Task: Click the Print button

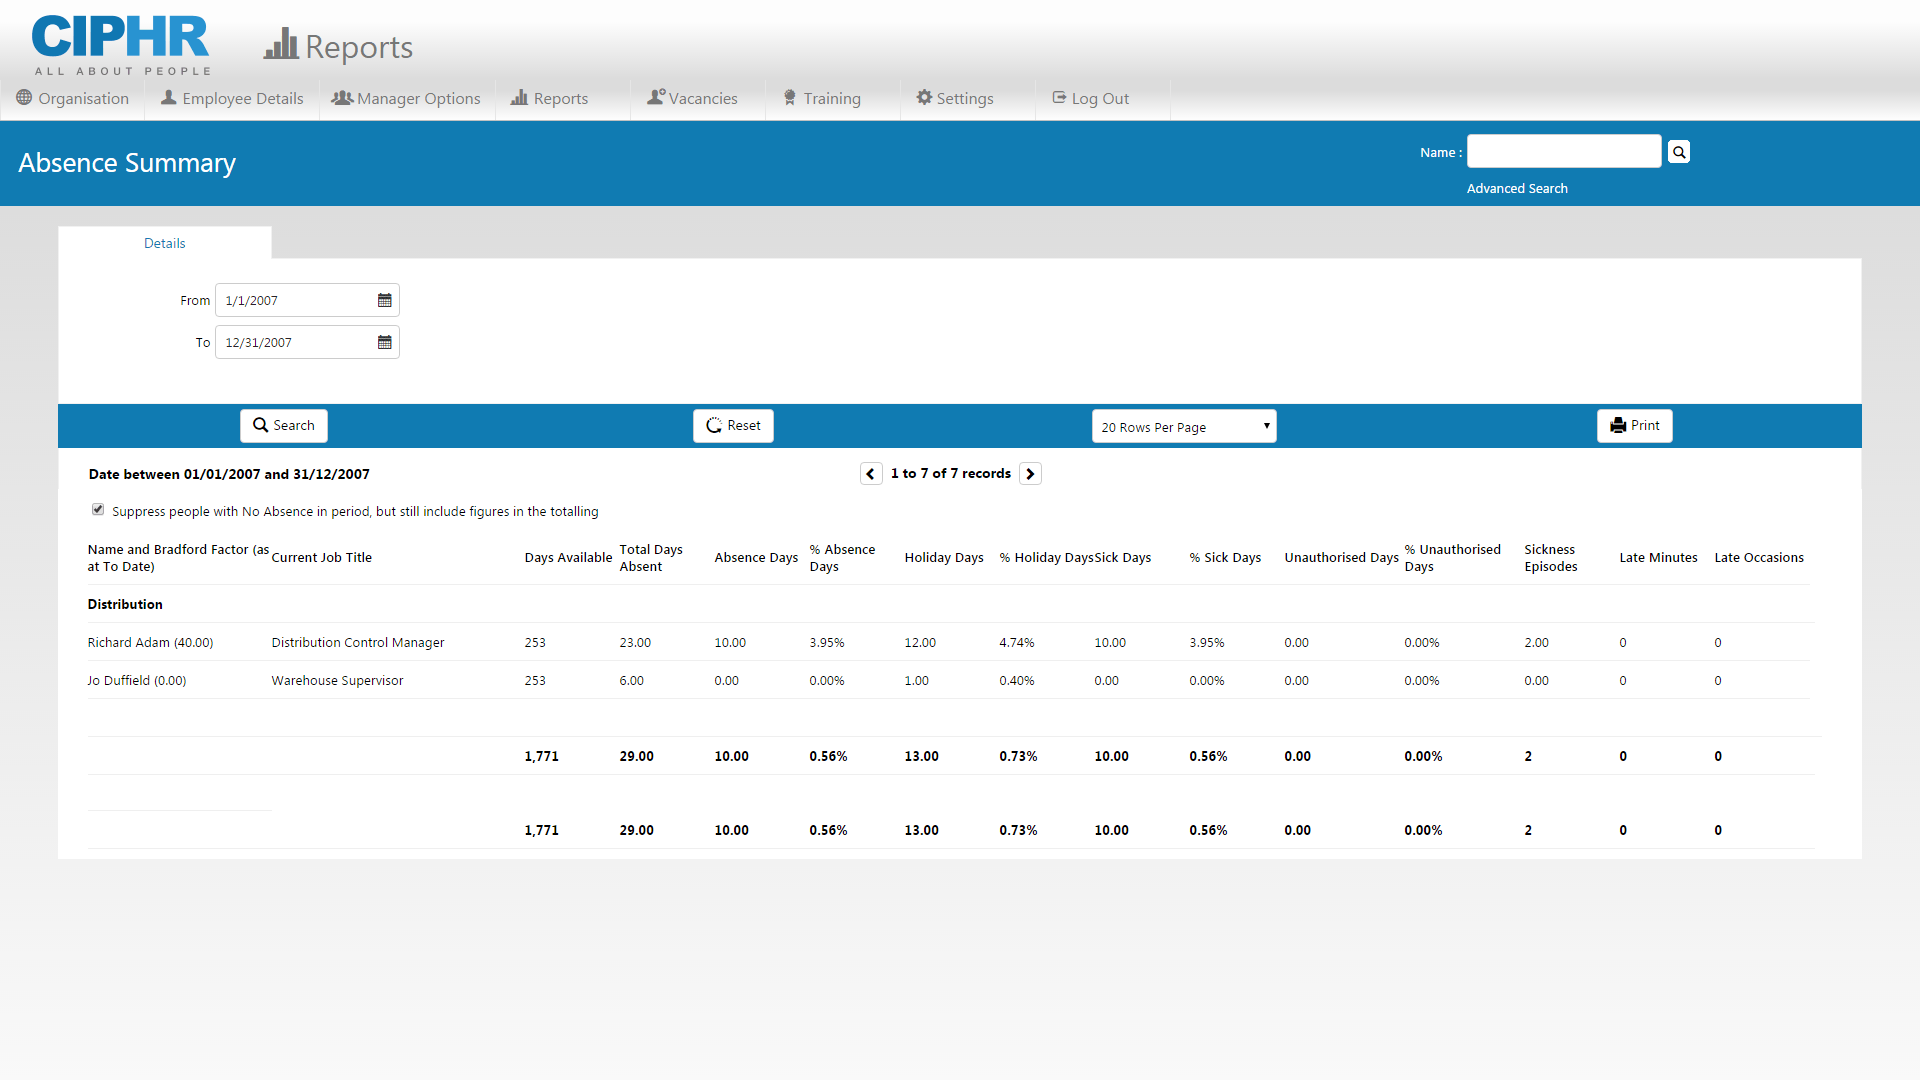Action: click(x=1635, y=426)
